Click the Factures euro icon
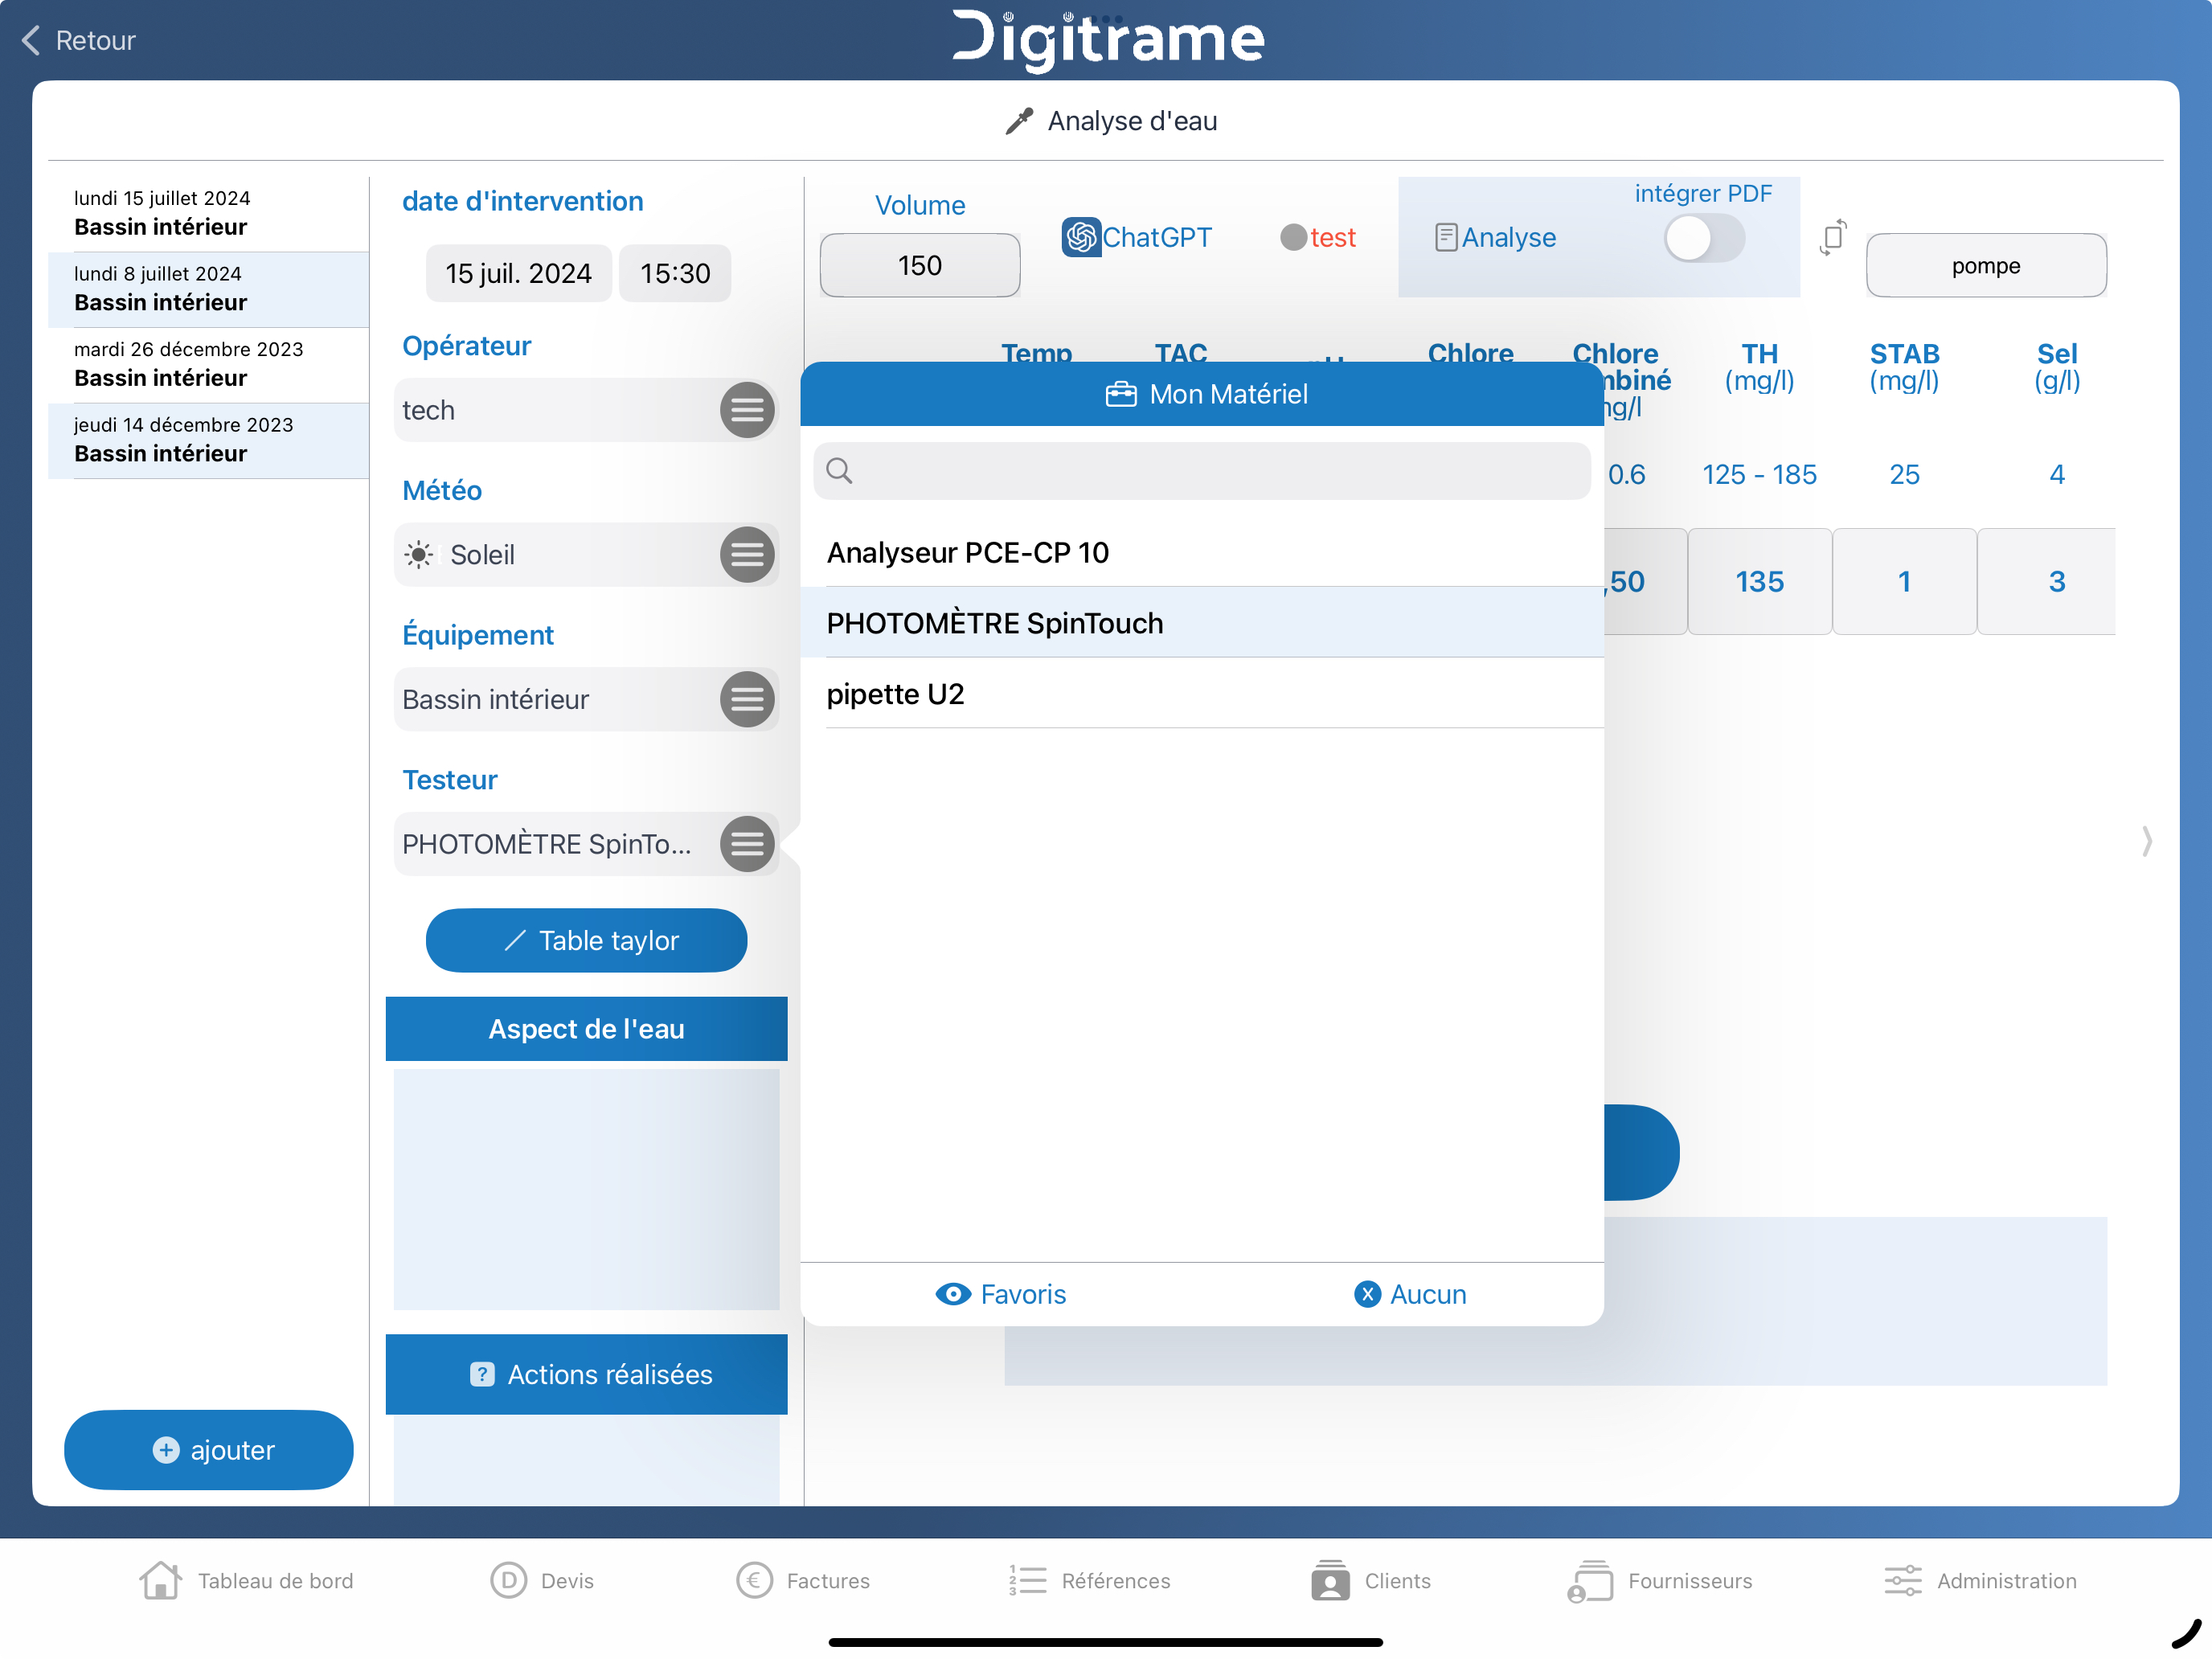Viewport: 2212px width, 1659px height. pyautogui.click(x=754, y=1580)
